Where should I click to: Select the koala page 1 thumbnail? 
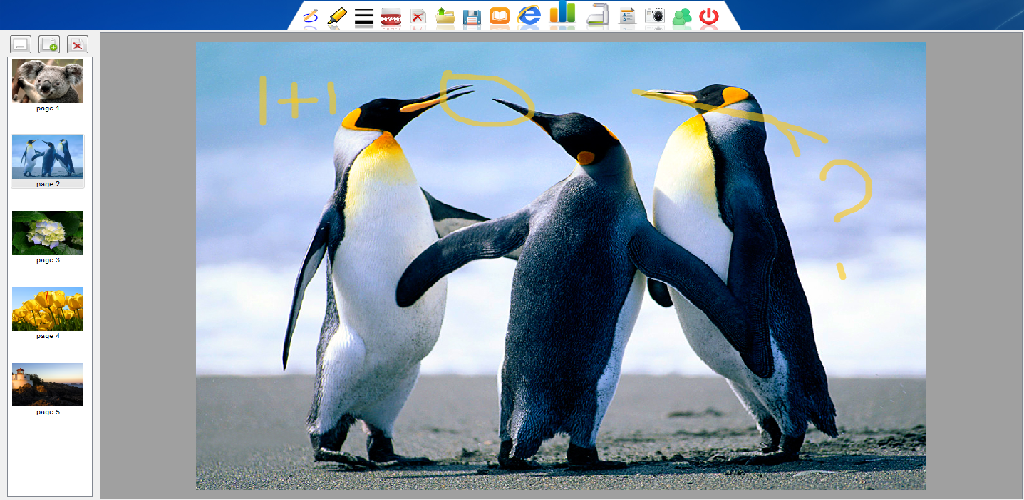tap(47, 82)
